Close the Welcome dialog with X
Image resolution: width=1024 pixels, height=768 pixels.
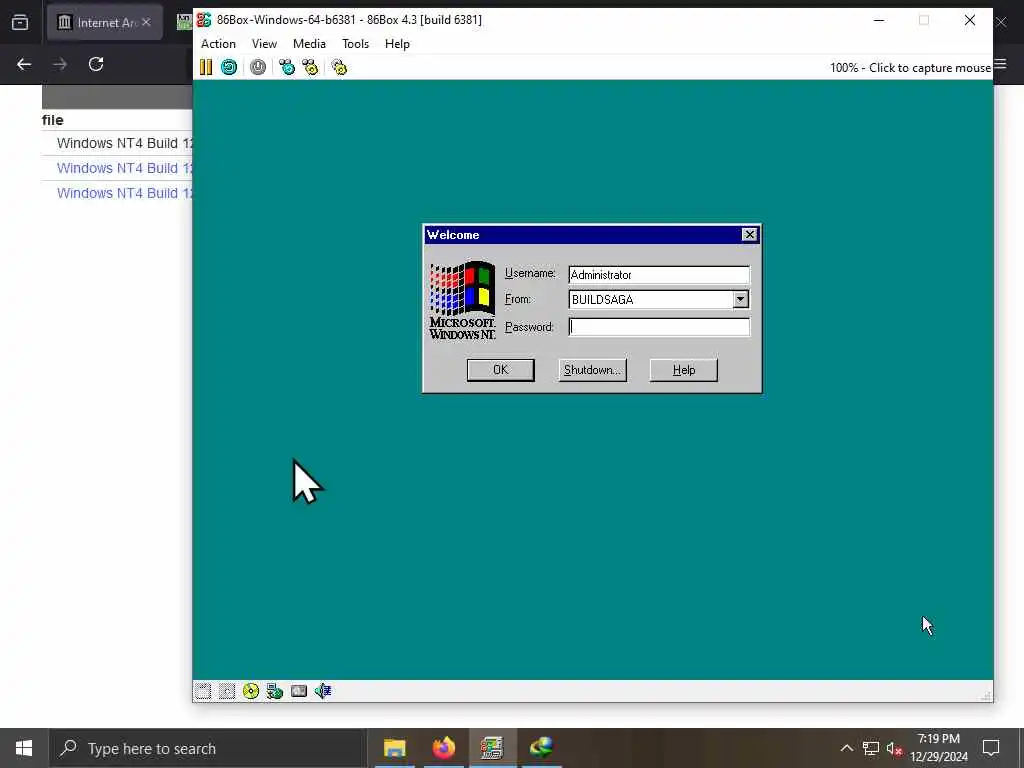tap(750, 234)
